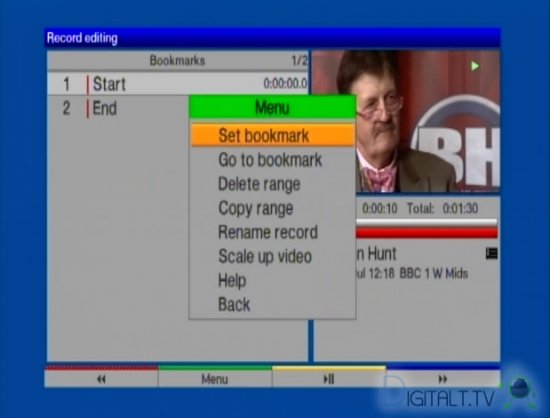Choose Copy range menu item
550x418 pixels.
pos(255,208)
